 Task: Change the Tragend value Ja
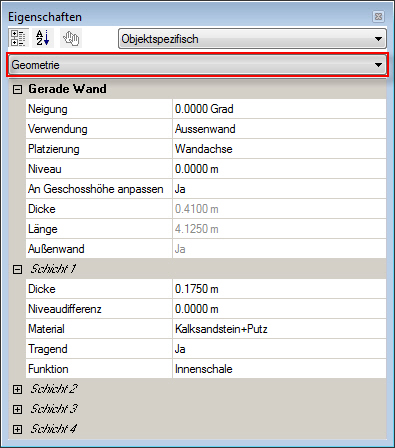279,349
